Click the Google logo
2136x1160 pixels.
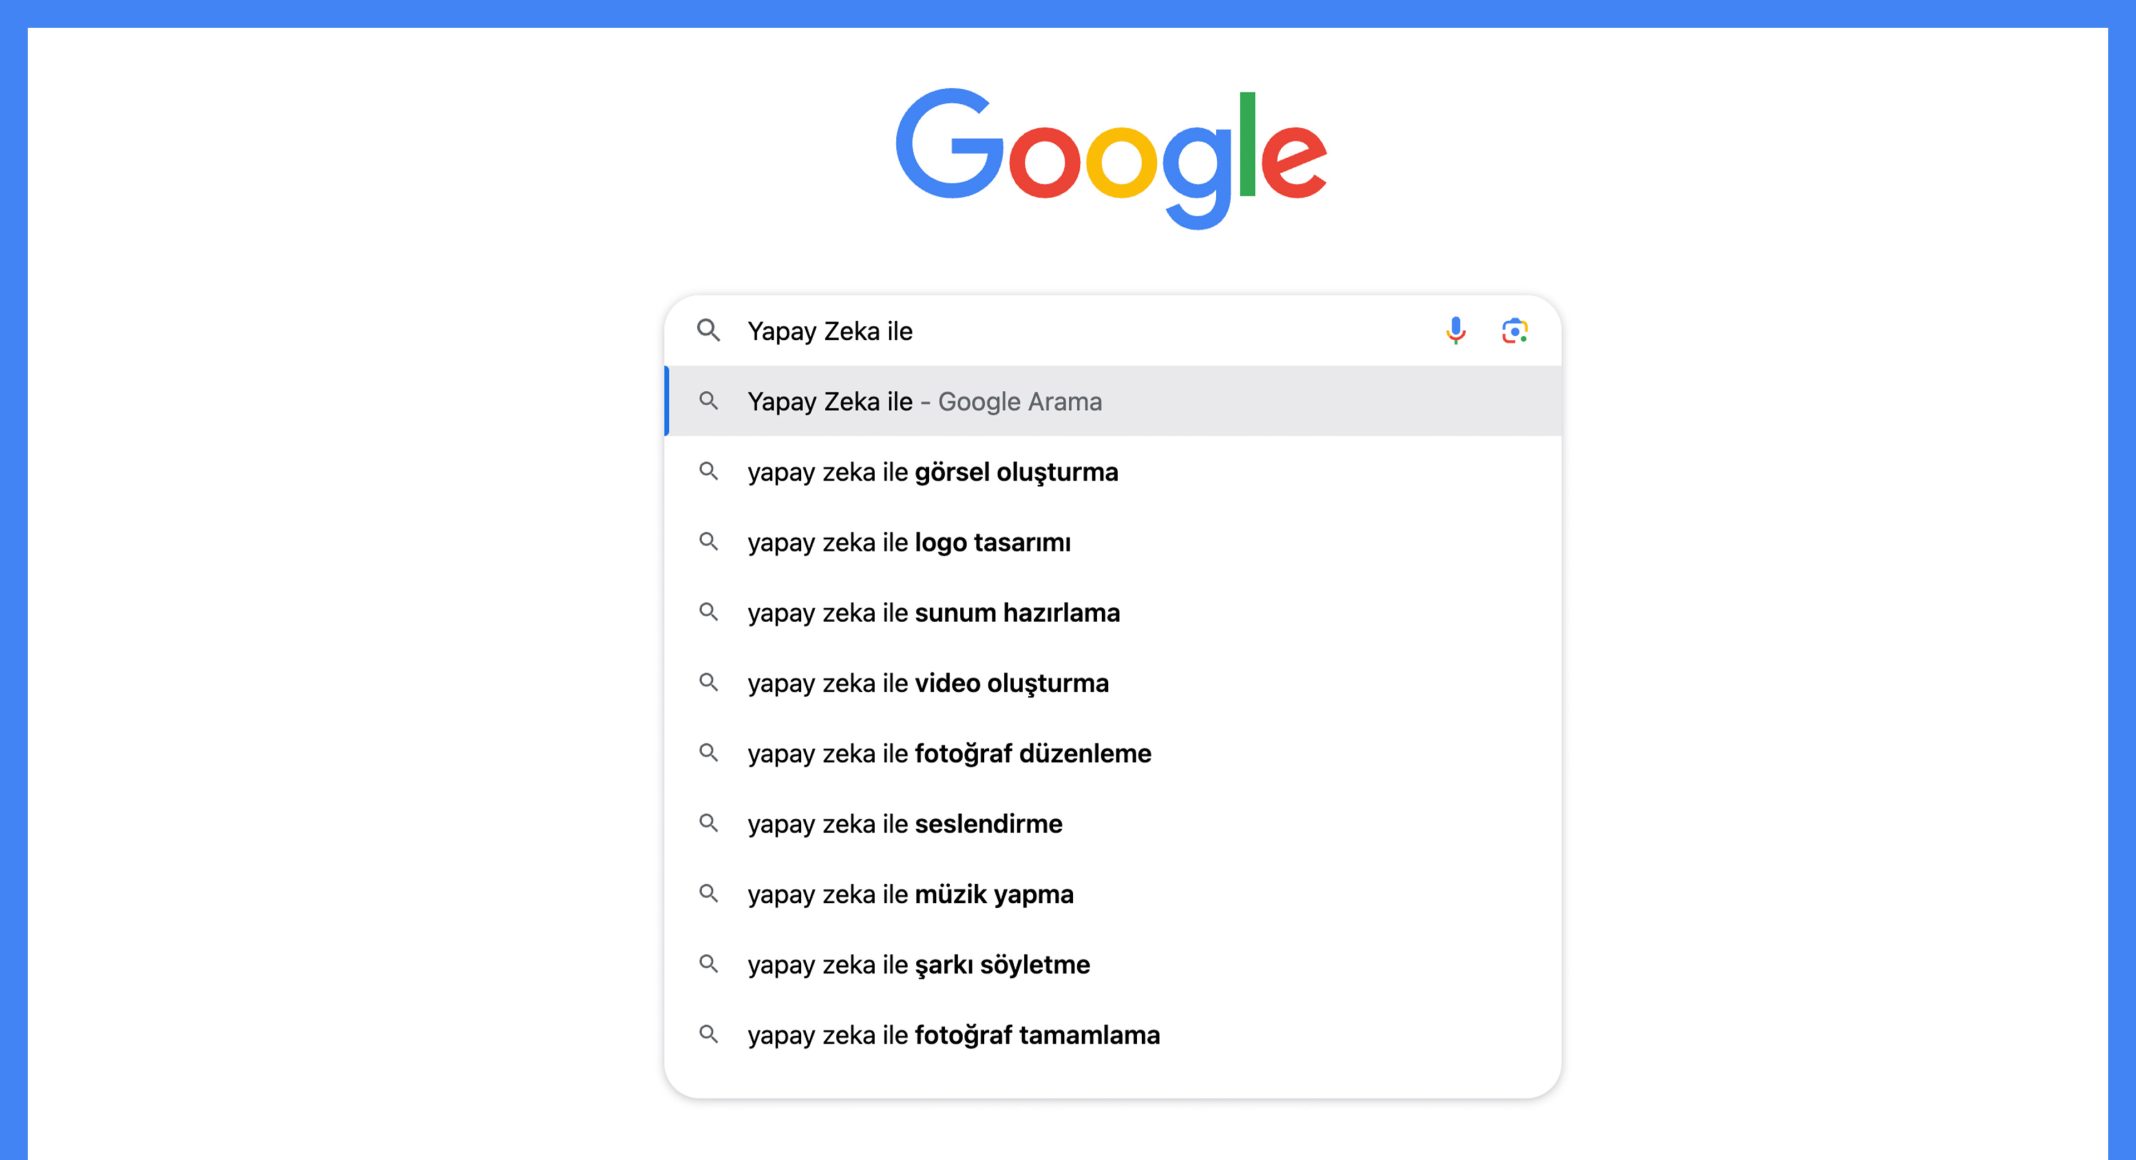1111,158
